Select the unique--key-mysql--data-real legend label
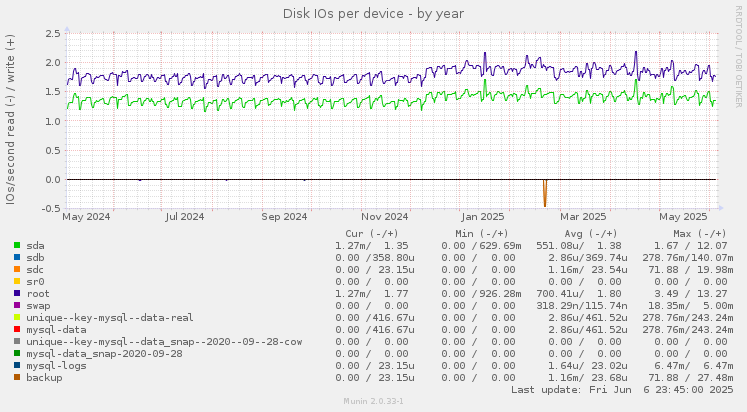Image resolution: width=747 pixels, height=412 pixels. coord(110,318)
